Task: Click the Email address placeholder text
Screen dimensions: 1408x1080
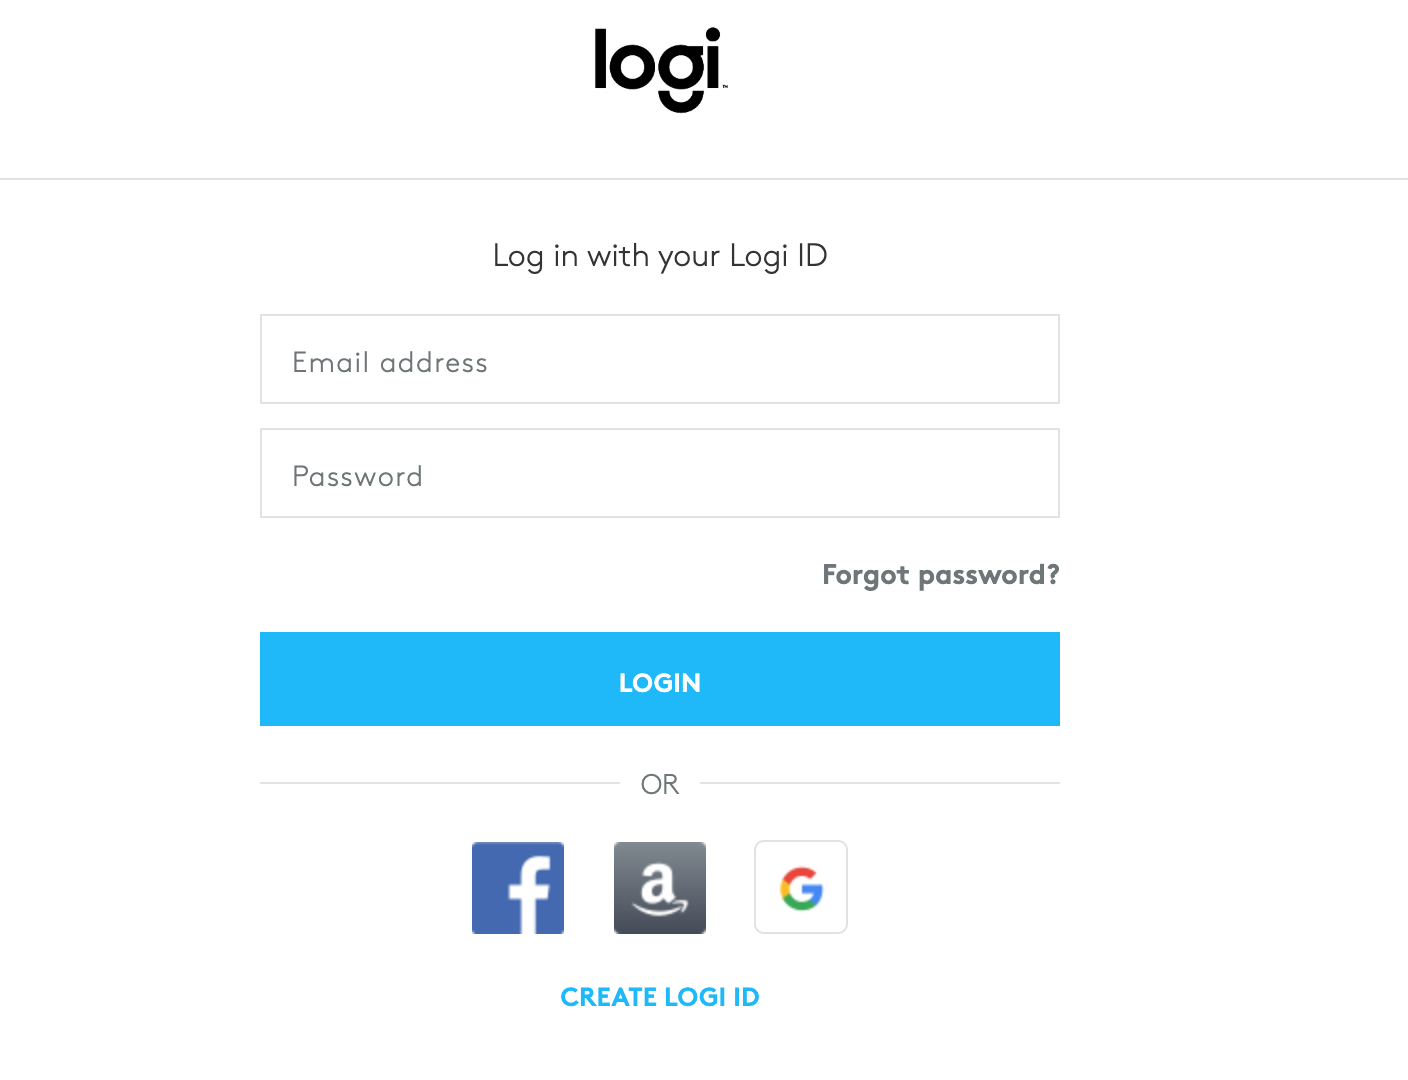Action: click(390, 362)
